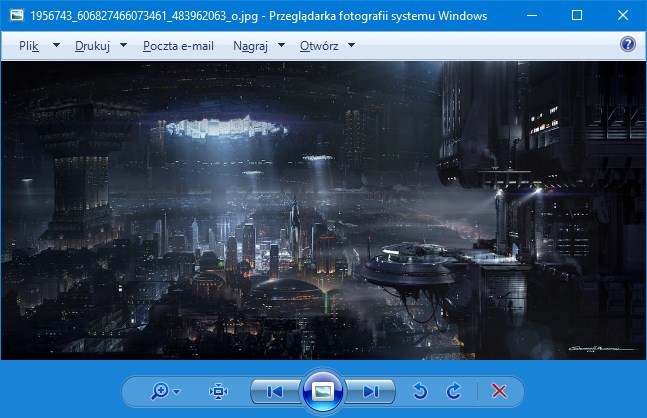Screen dimensions: 647x418
Task: Expand the Otwórz dropdown arrow
Action: click(x=352, y=45)
